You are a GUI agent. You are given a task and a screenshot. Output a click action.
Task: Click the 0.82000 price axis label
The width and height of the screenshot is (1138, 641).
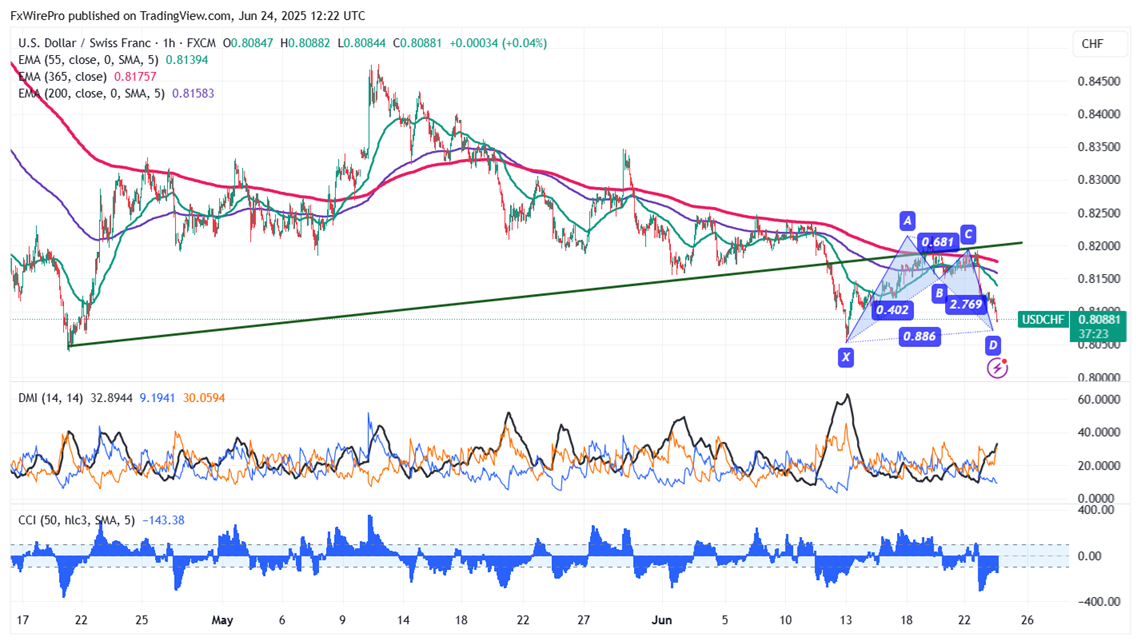pyautogui.click(x=1098, y=246)
